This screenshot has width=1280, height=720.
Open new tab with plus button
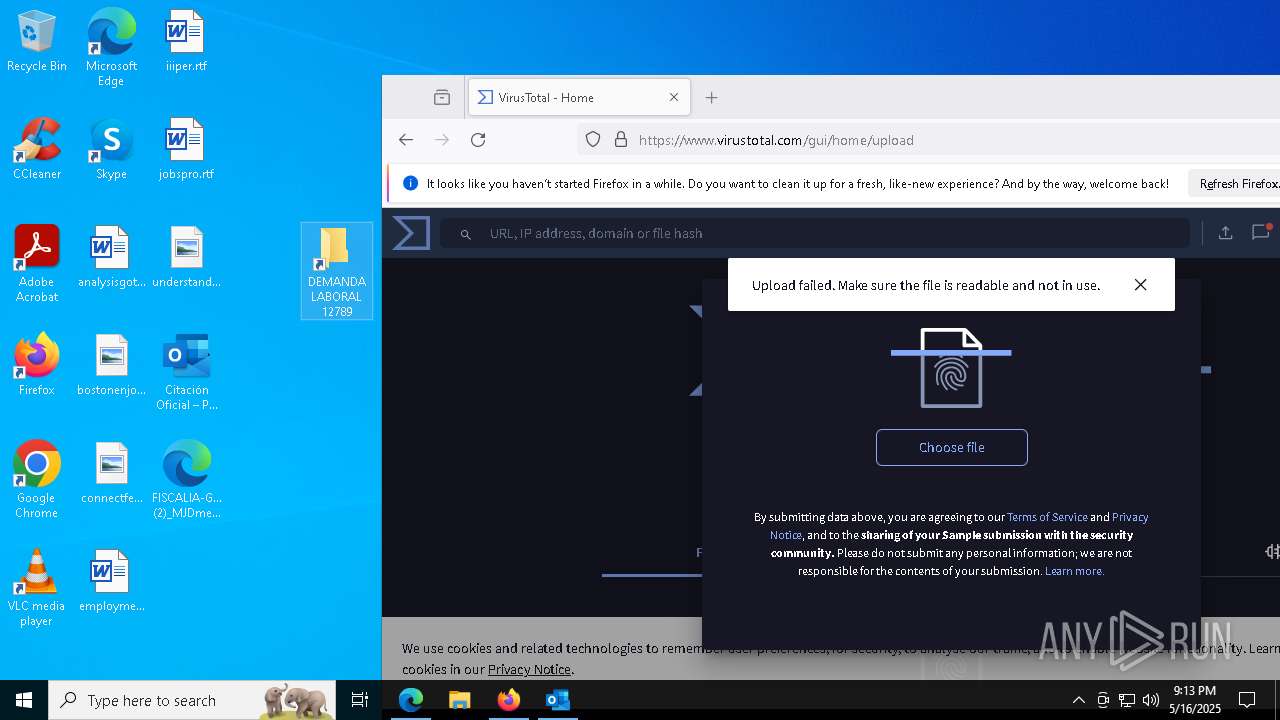(711, 97)
